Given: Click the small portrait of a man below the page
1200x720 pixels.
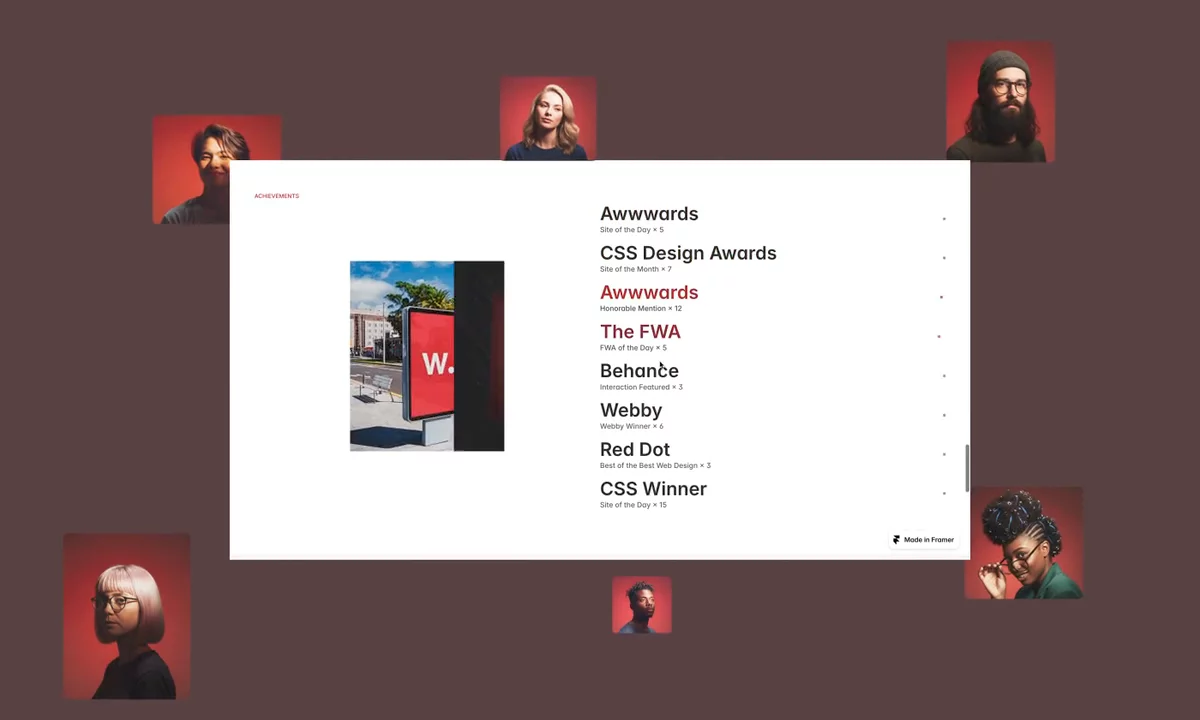Looking at the screenshot, I should (642, 605).
